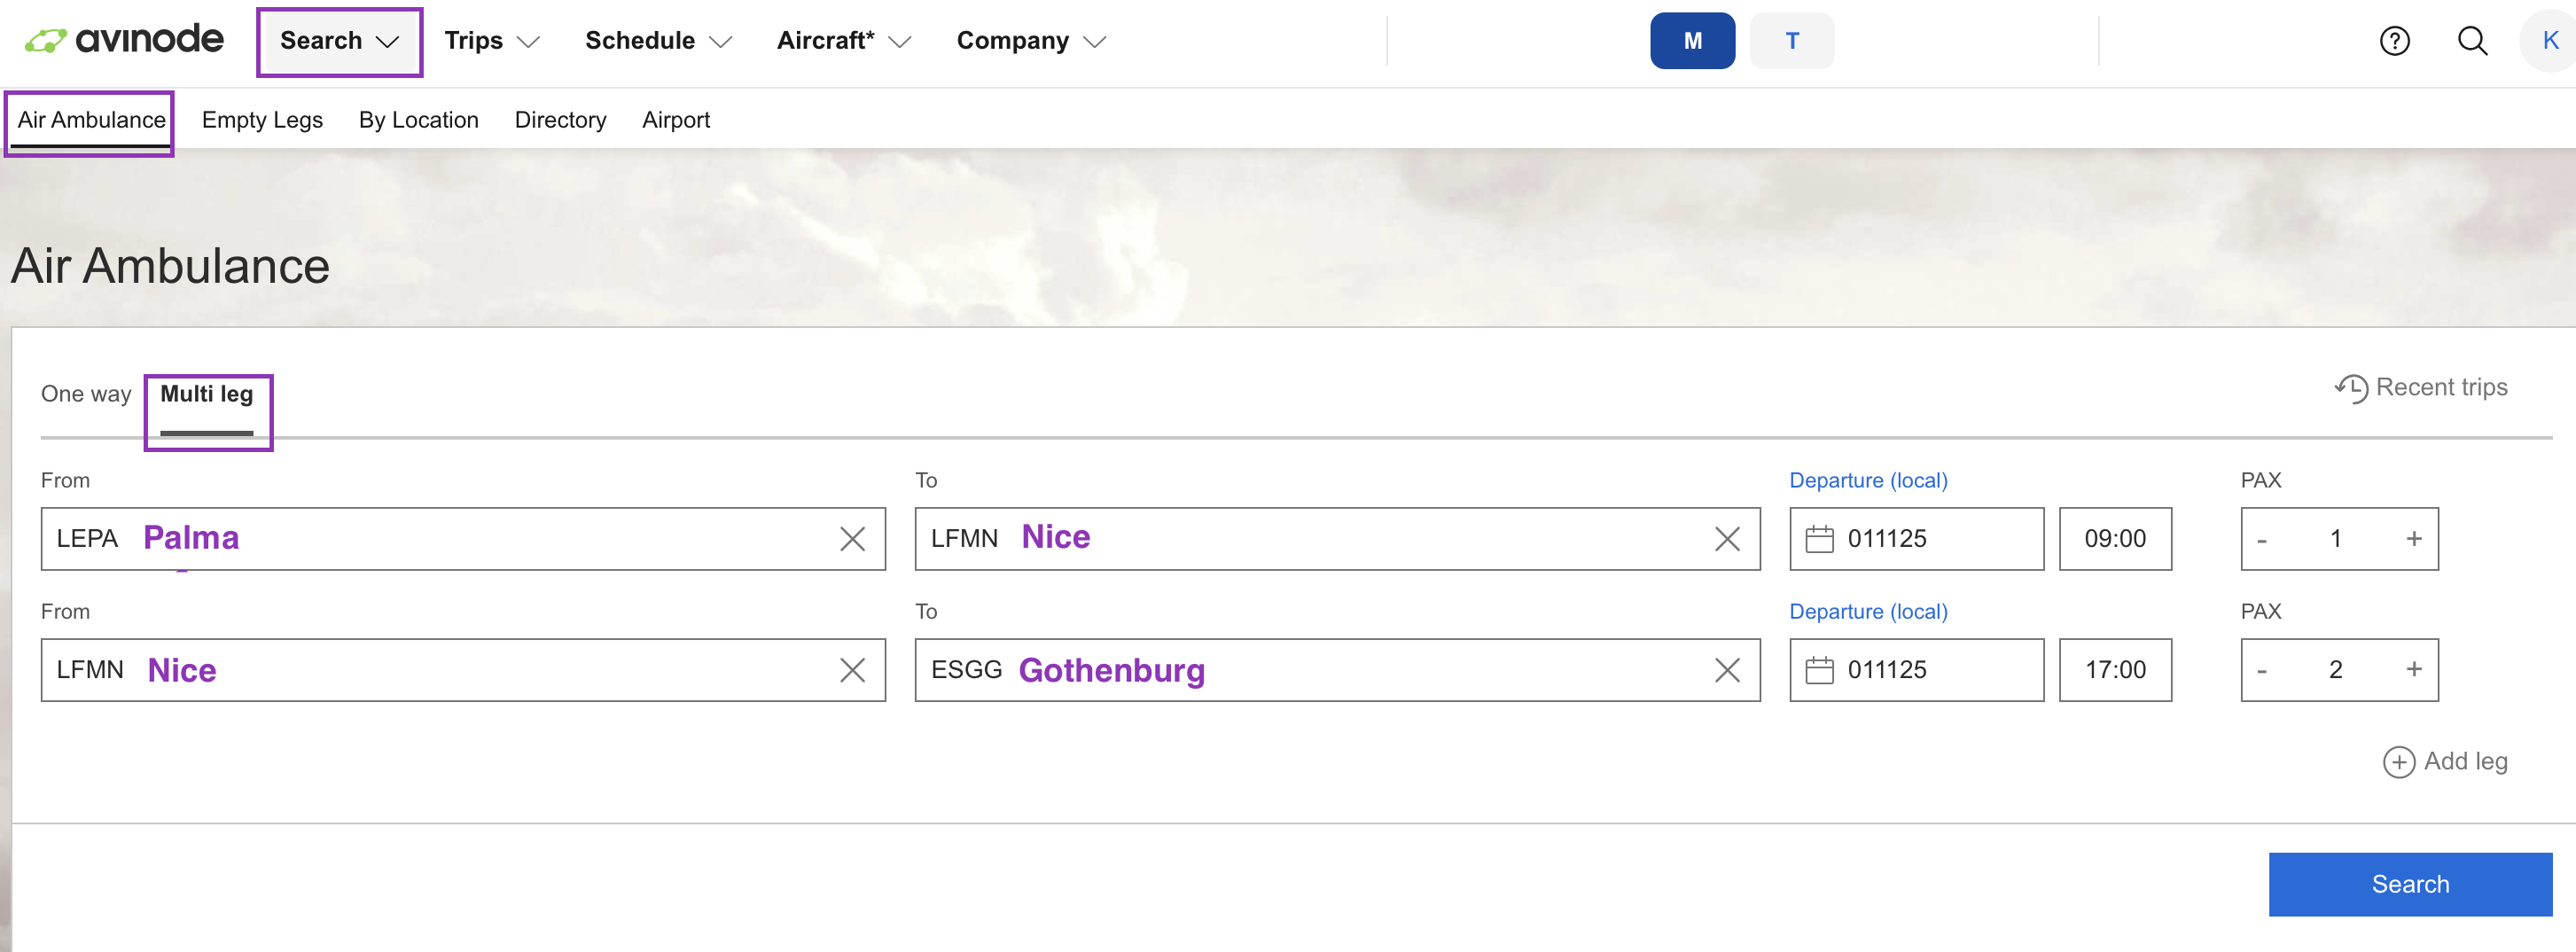Go to the Directory tab
The width and height of the screenshot is (2576, 952).
click(560, 120)
